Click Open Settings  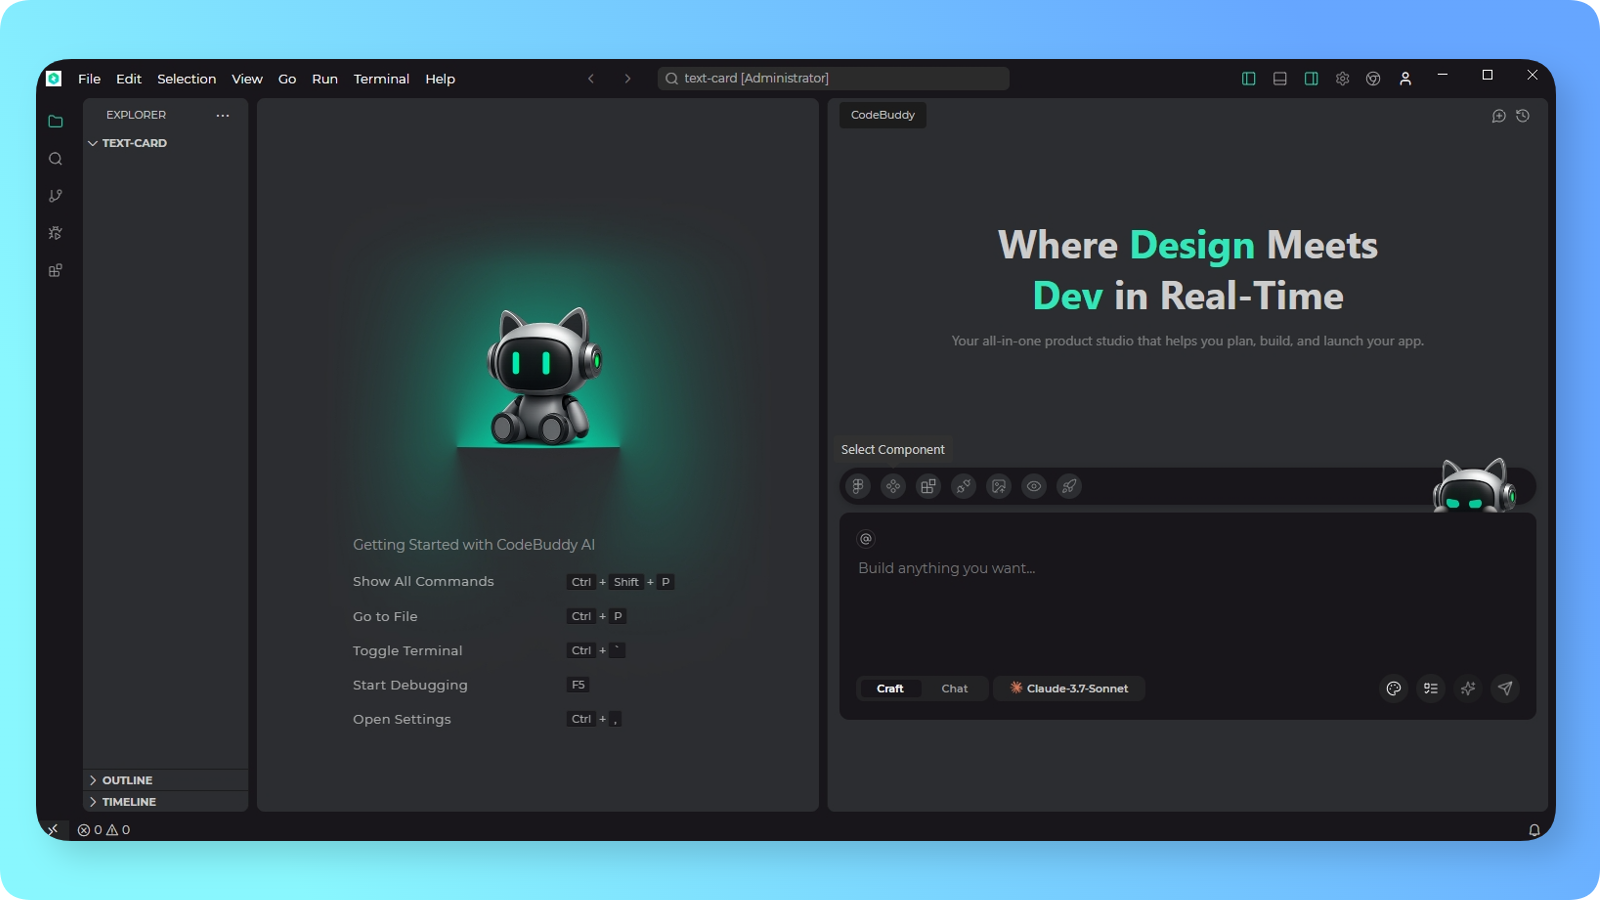tap(401, 719)
